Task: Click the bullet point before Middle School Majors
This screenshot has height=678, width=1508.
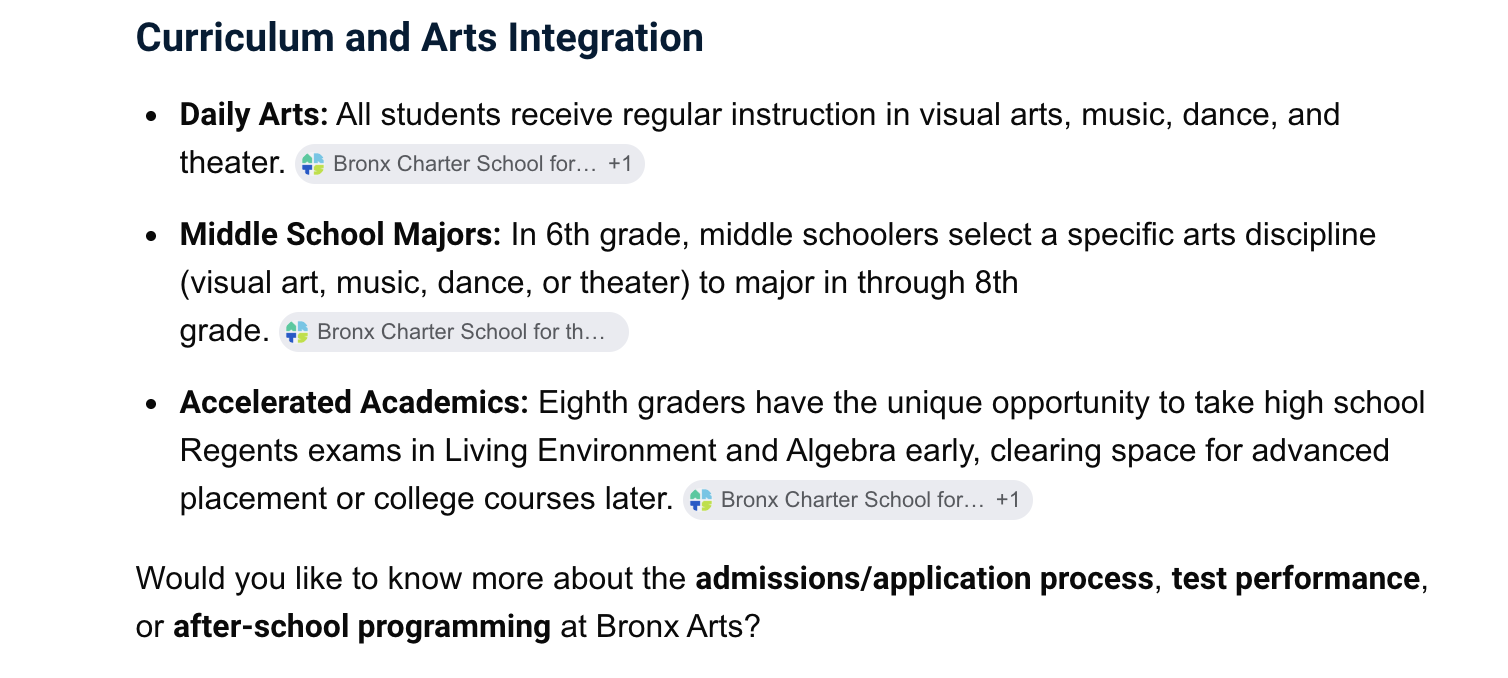Action: (151, 237)
